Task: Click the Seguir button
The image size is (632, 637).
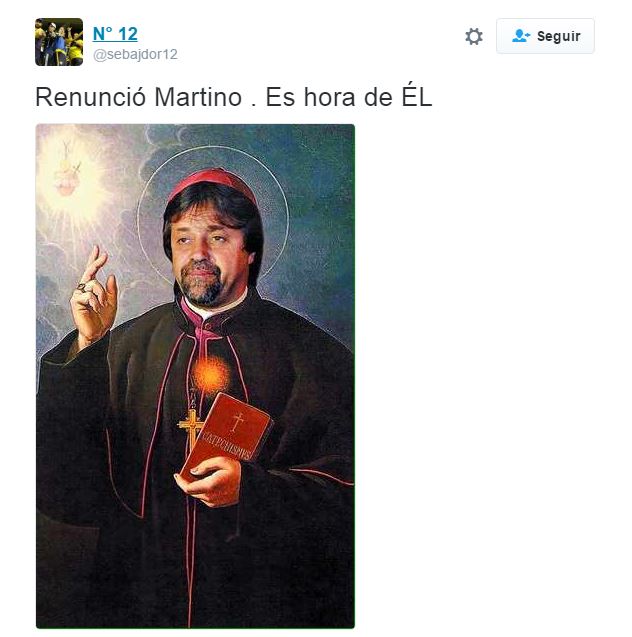Action: tap(545, 36)
